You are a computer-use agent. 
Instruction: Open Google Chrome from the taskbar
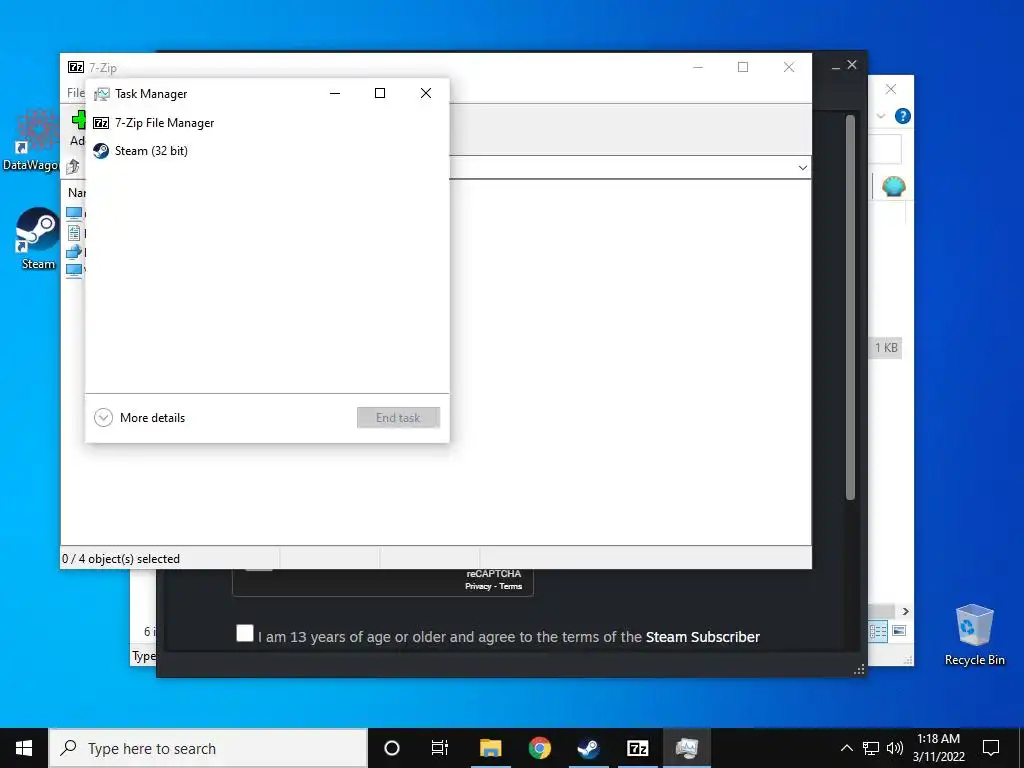pyautogui.click(x=539, y=748)
